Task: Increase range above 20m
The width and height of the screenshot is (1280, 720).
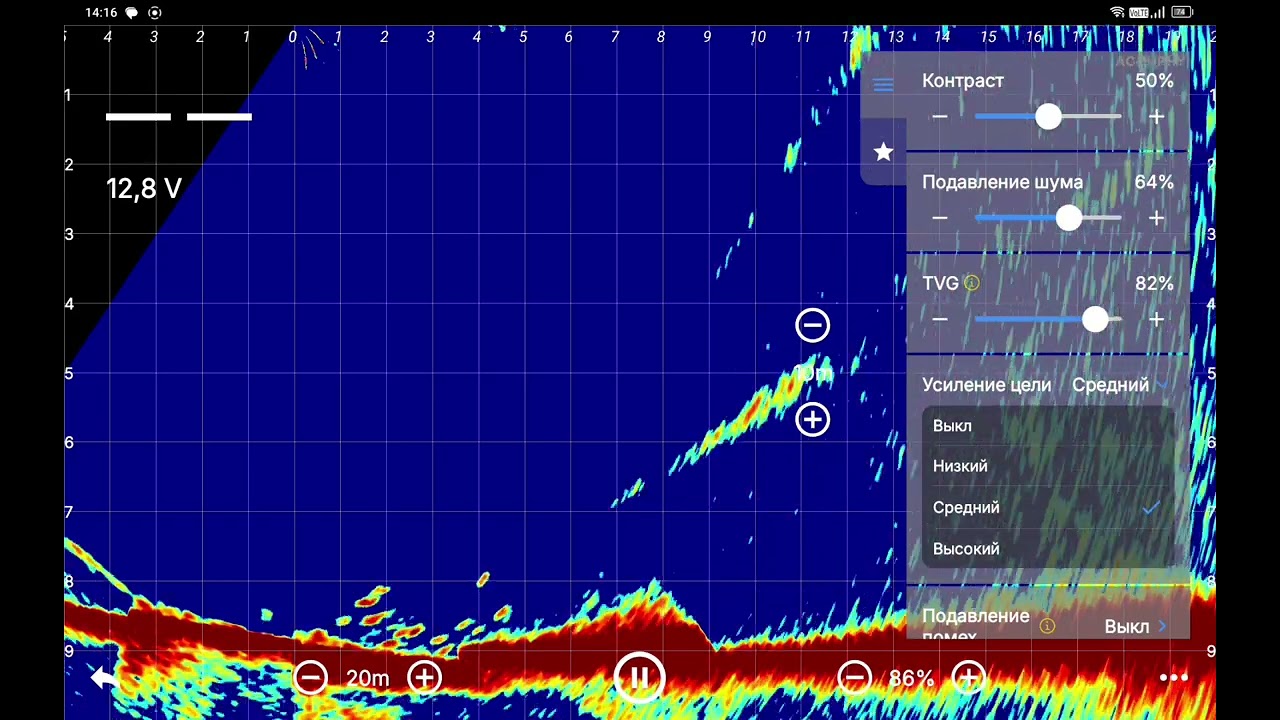Action: (x=425, y=678)
